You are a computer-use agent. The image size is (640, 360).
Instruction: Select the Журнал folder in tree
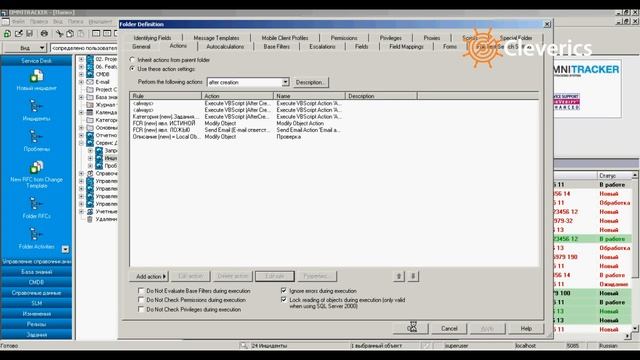[102, 104]
